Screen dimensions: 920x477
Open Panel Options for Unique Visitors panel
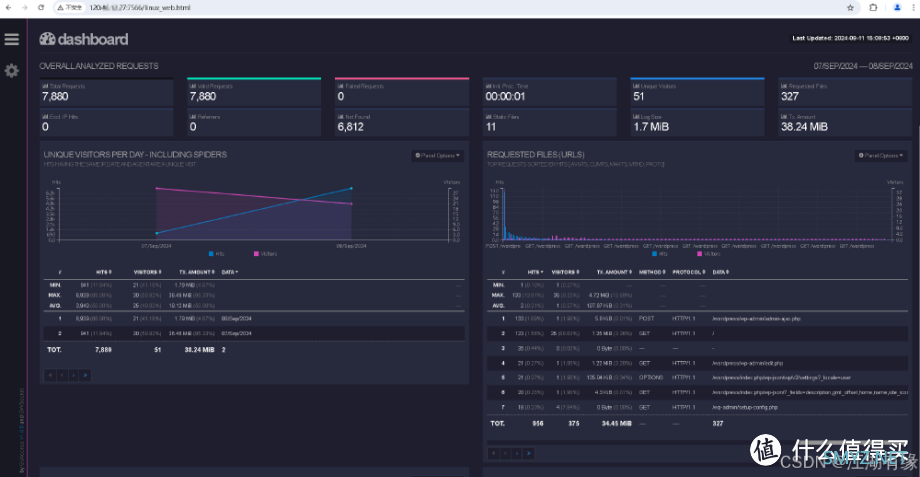point(438,155)
